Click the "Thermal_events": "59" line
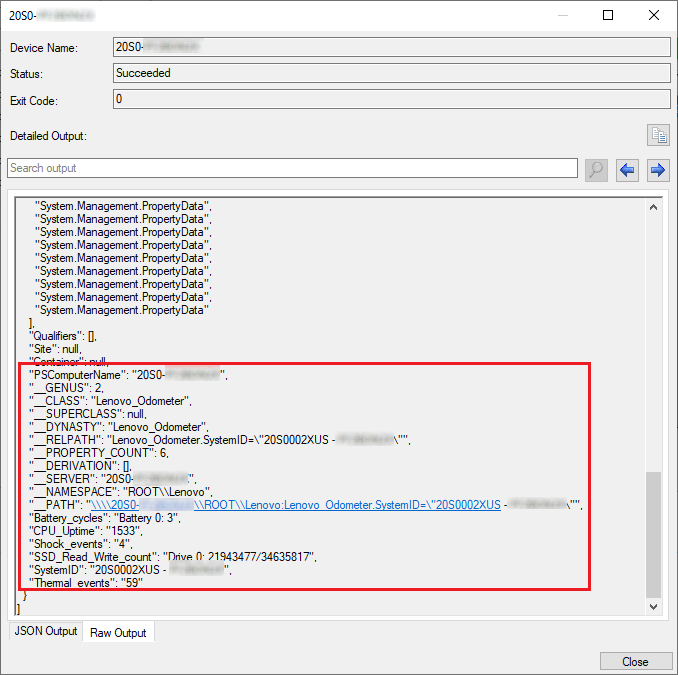The width and height of the screenshot is (678, 675). (86, 582)
